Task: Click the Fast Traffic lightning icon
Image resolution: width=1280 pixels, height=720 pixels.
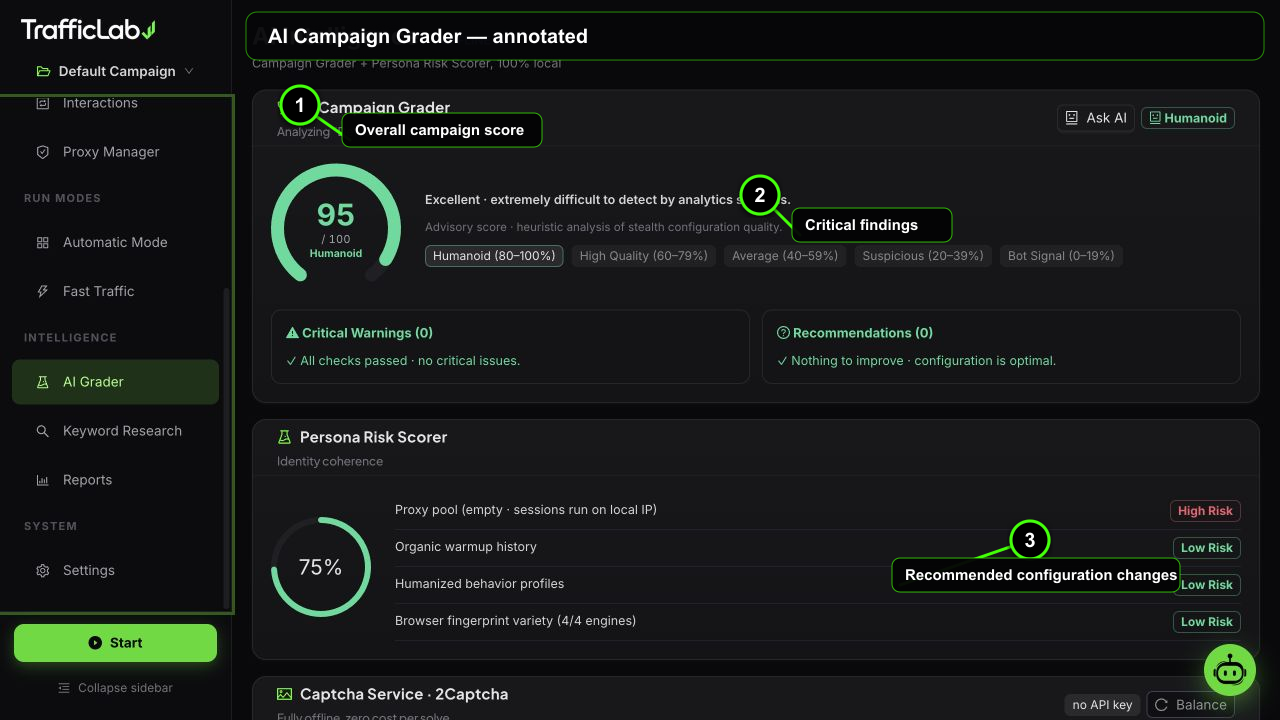Action: [x=42, y=291]
